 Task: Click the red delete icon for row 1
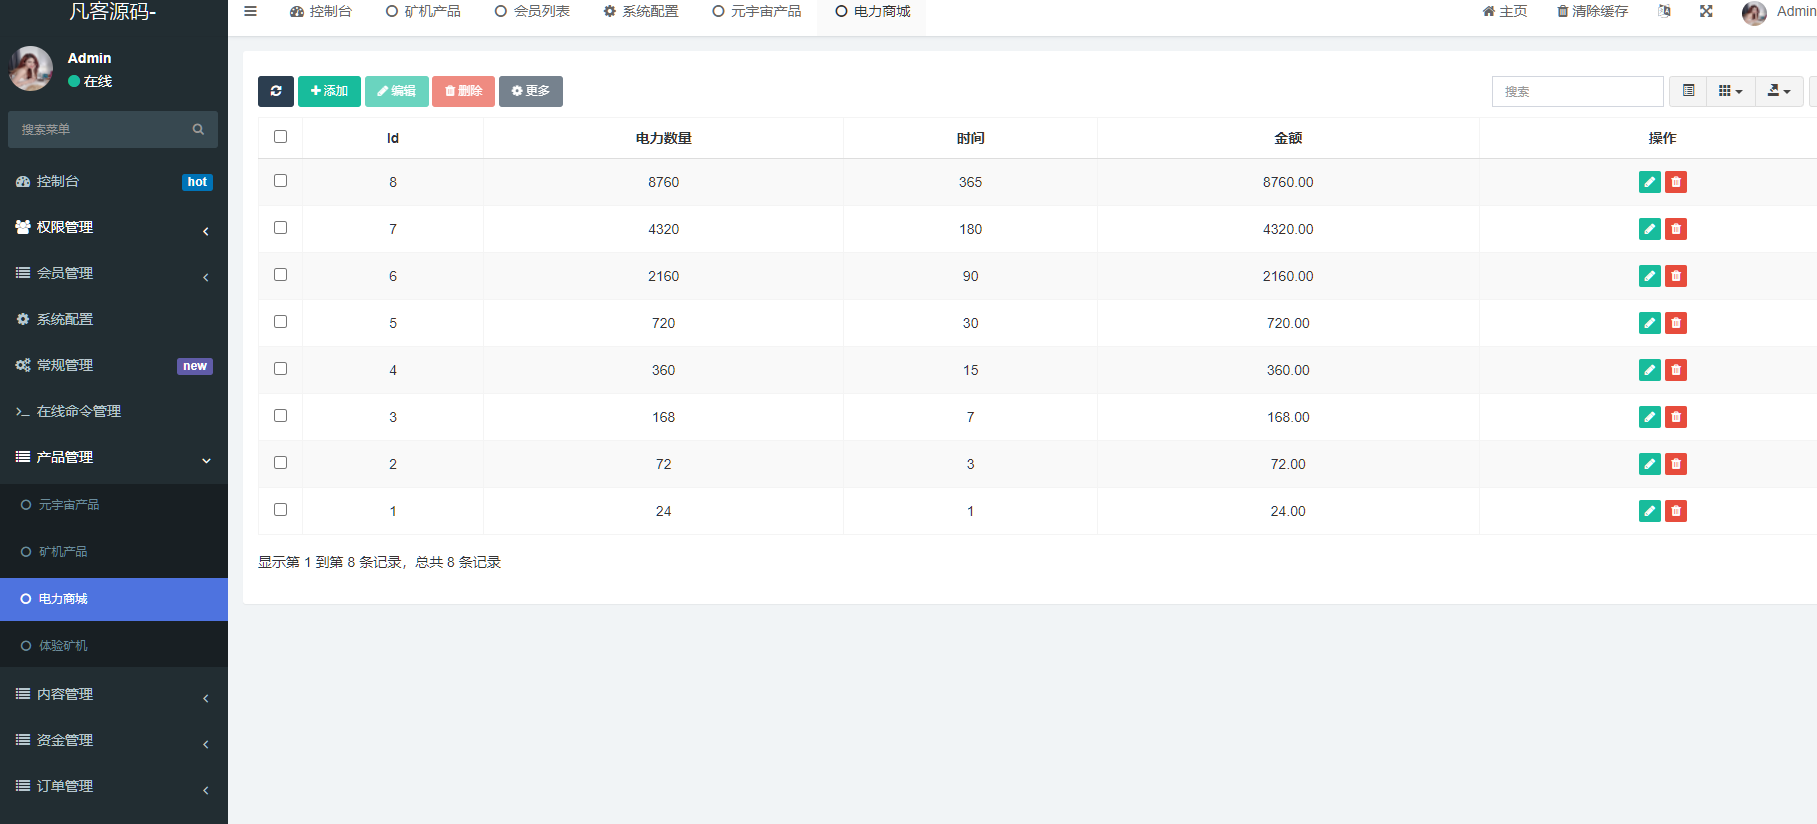(x=1676, y=511)
